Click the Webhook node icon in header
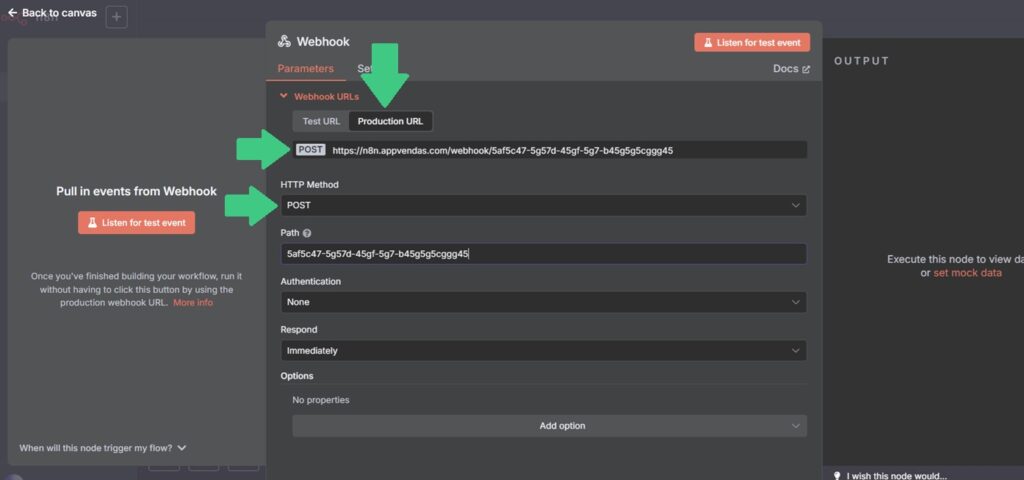The width and height of the screenshot is (1024, 480). 284,42
